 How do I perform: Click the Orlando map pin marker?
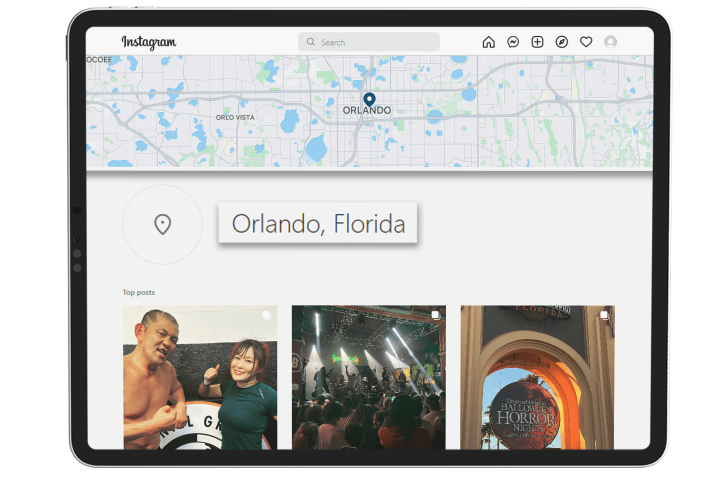click(369, 99)
